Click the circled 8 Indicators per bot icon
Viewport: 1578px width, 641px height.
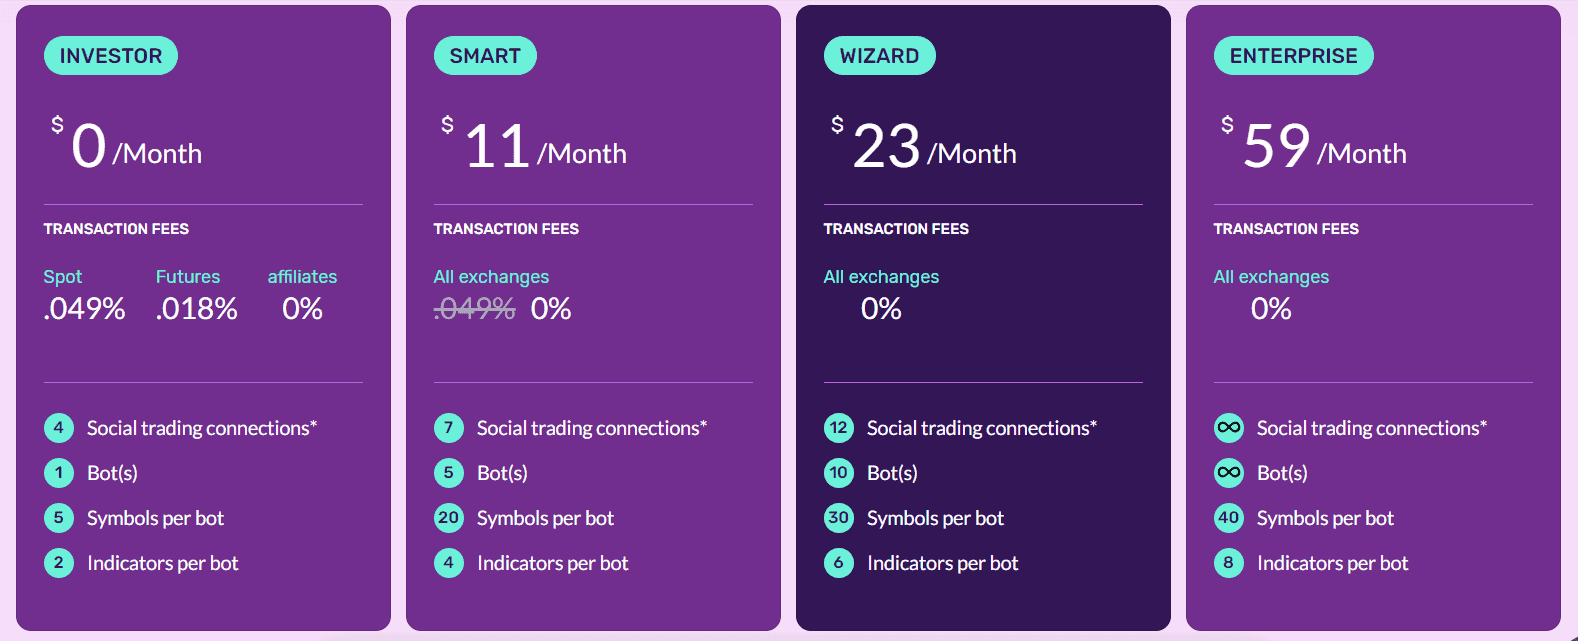[1228, 563]
